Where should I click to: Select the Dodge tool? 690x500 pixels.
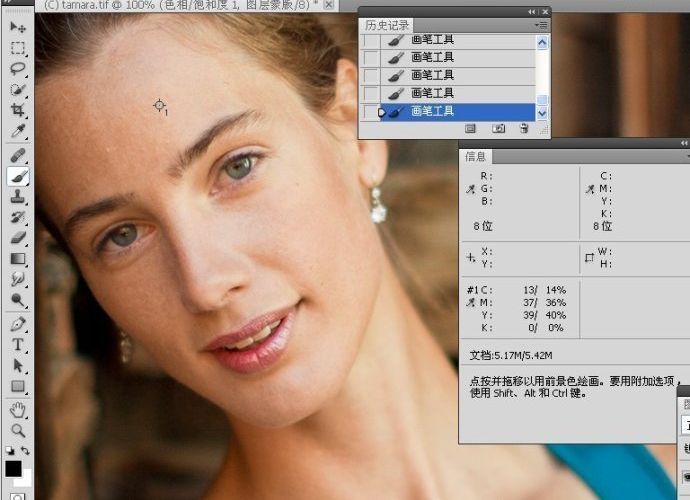click(x=18, y=300)
